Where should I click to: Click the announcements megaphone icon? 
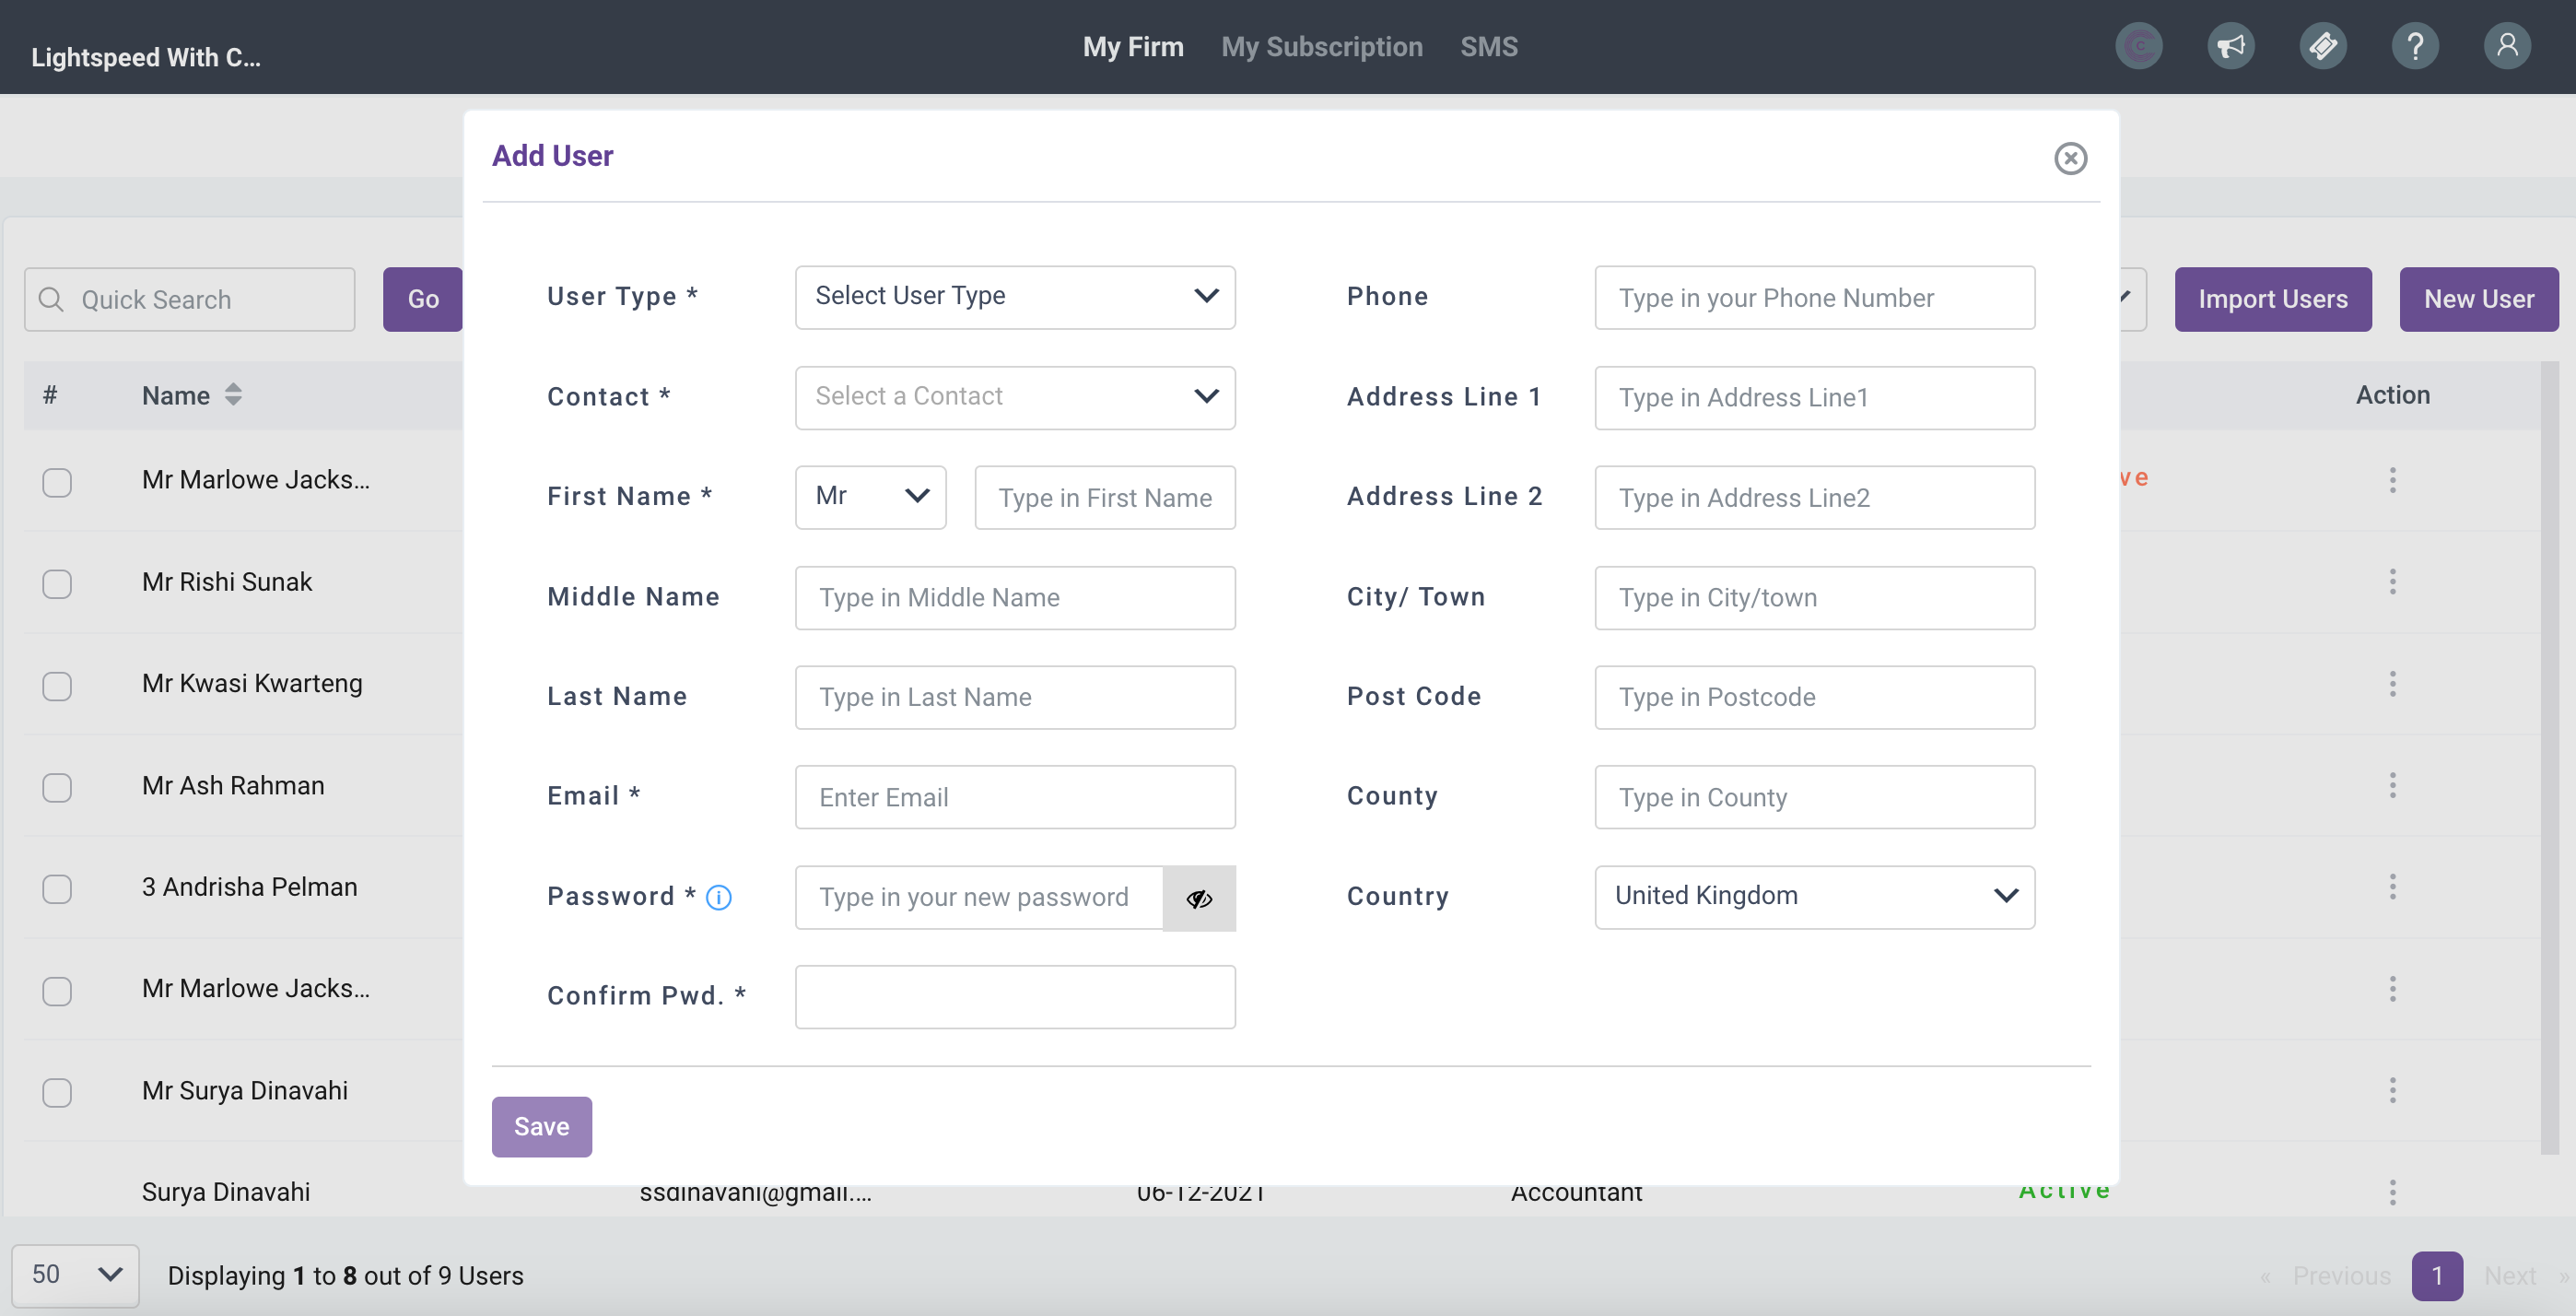pos(2230,46)
